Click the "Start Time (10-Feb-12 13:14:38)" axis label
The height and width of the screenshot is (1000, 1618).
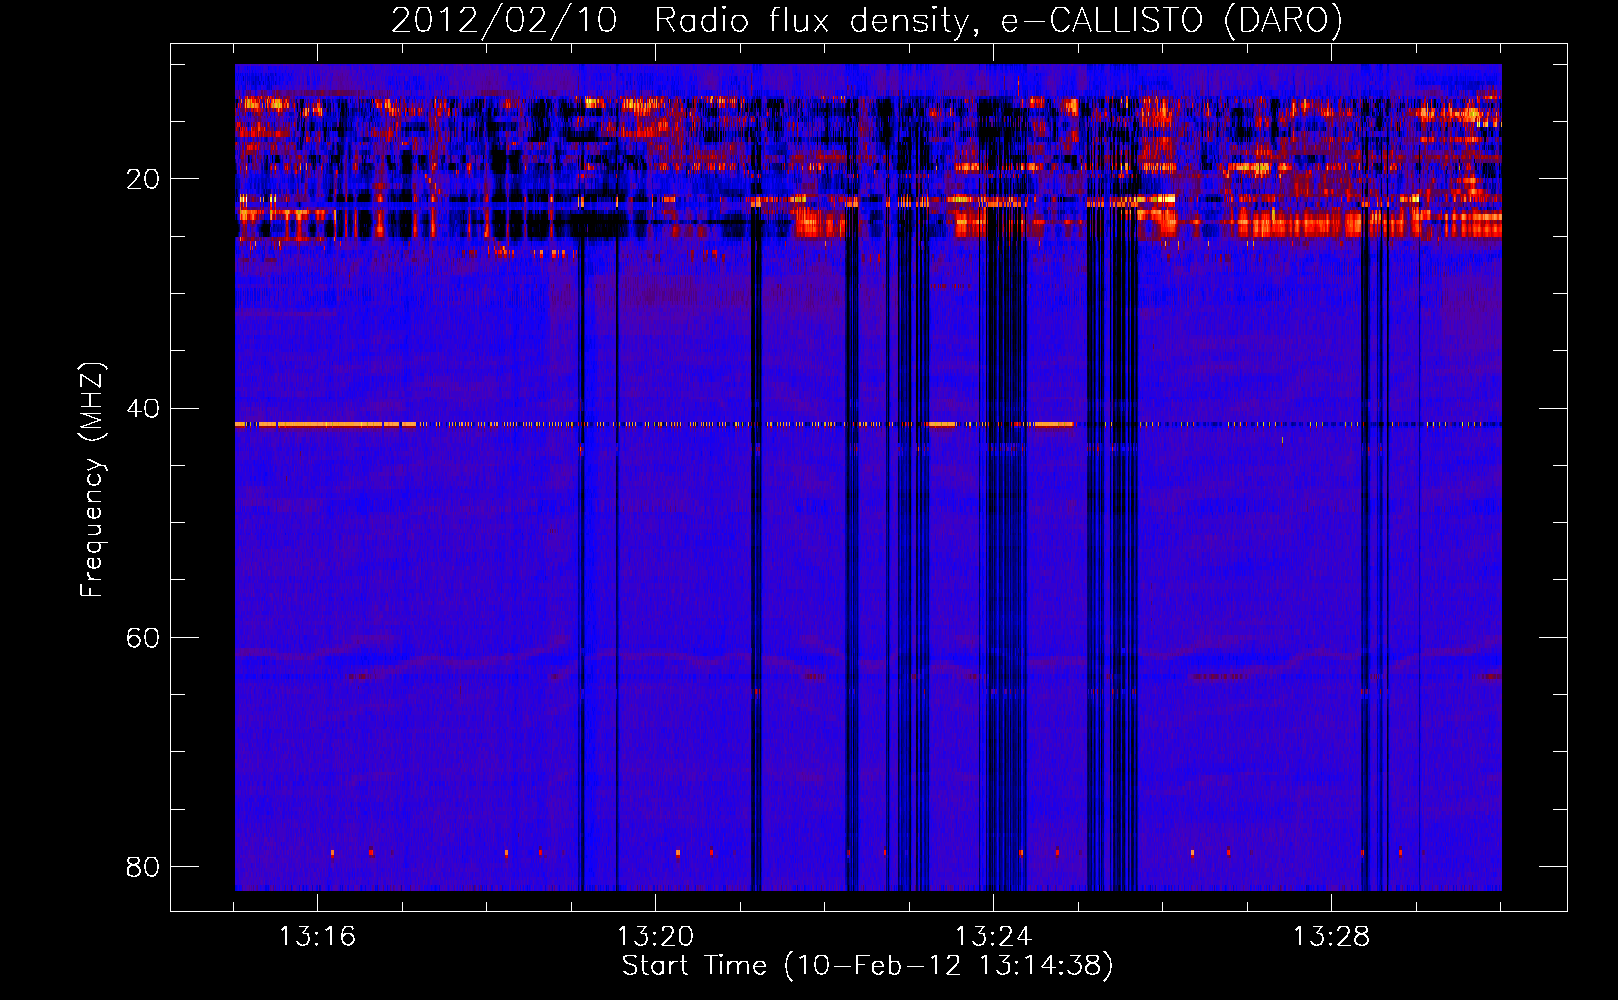pos(867,966)
